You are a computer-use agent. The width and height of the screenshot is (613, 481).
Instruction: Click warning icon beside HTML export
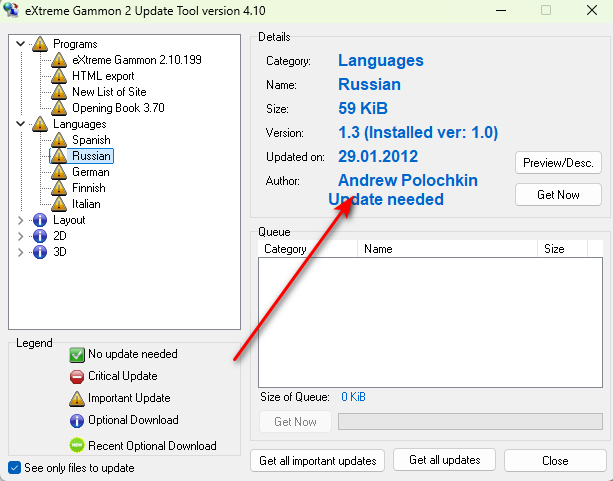(x=59, y=76)
